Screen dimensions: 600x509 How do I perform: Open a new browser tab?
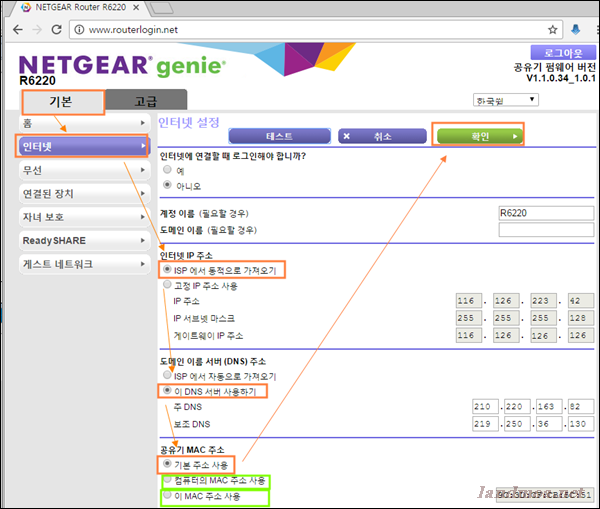coord(161,8)
